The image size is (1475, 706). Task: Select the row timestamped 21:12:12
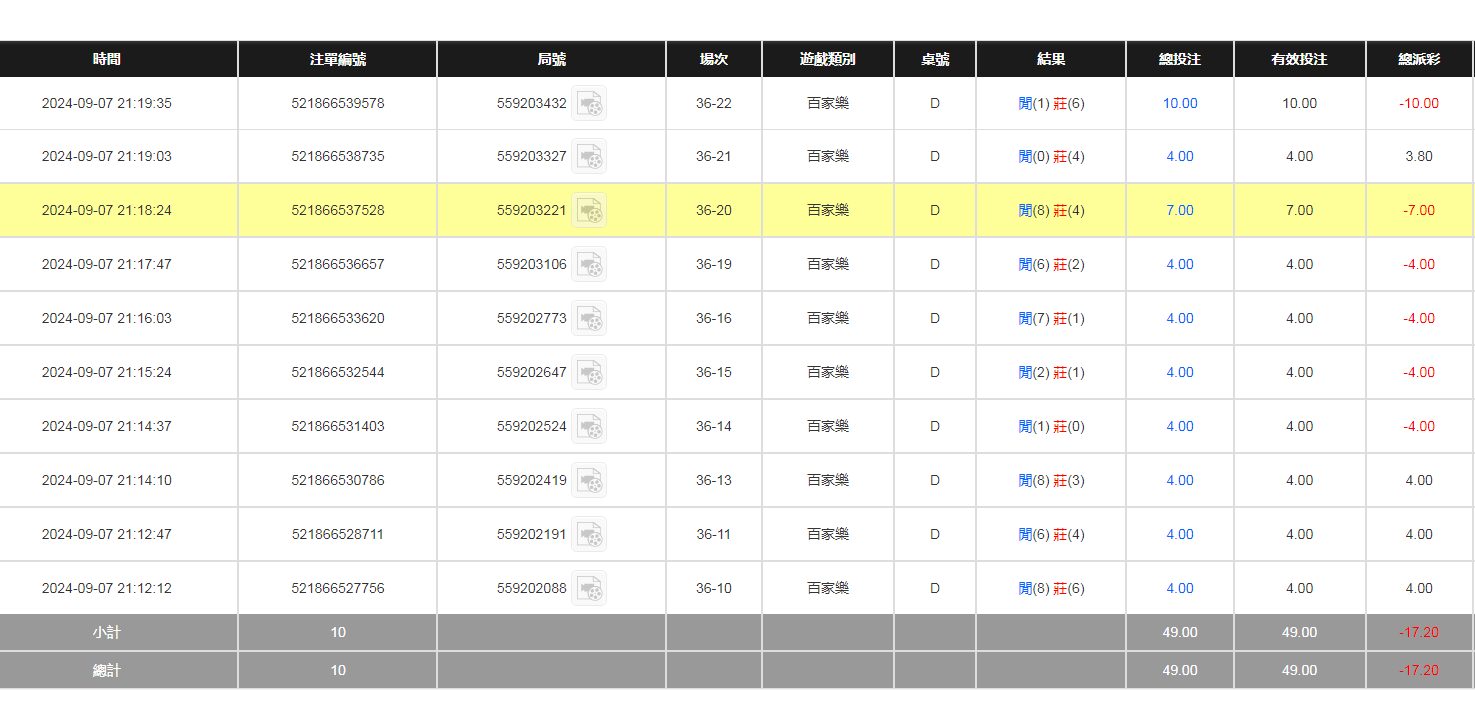[107, 589]
